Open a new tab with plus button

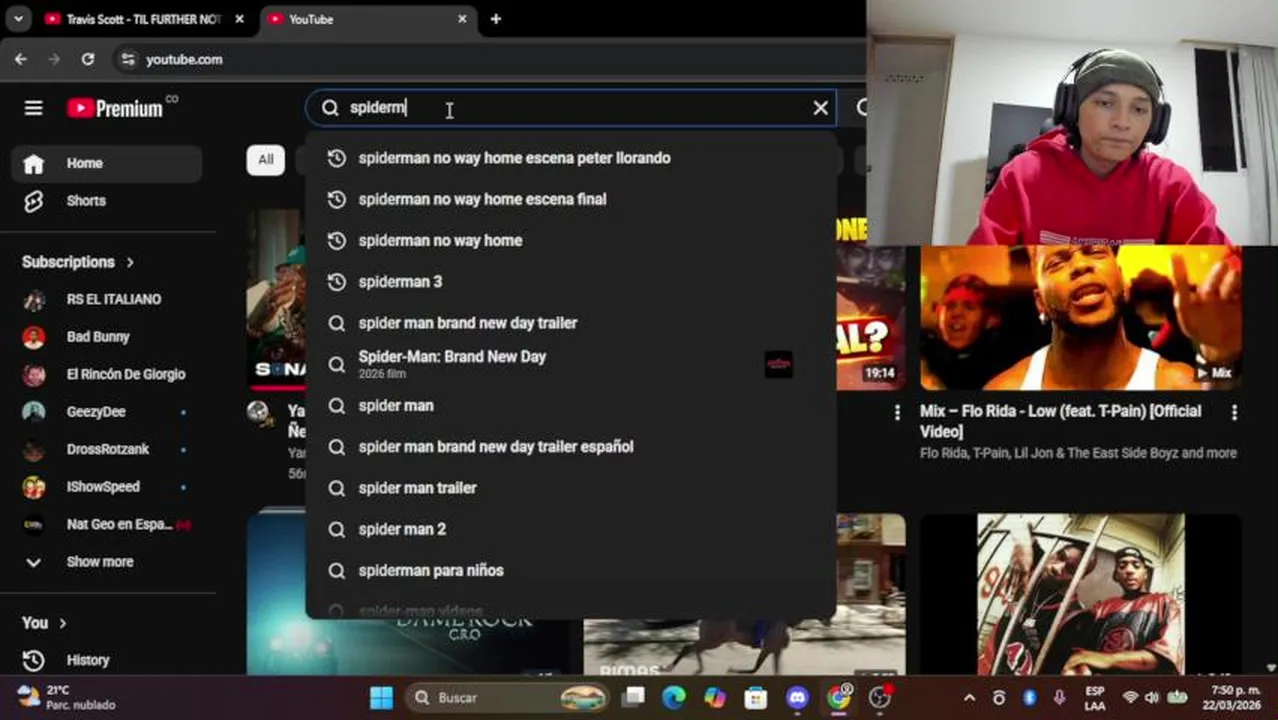495,19
